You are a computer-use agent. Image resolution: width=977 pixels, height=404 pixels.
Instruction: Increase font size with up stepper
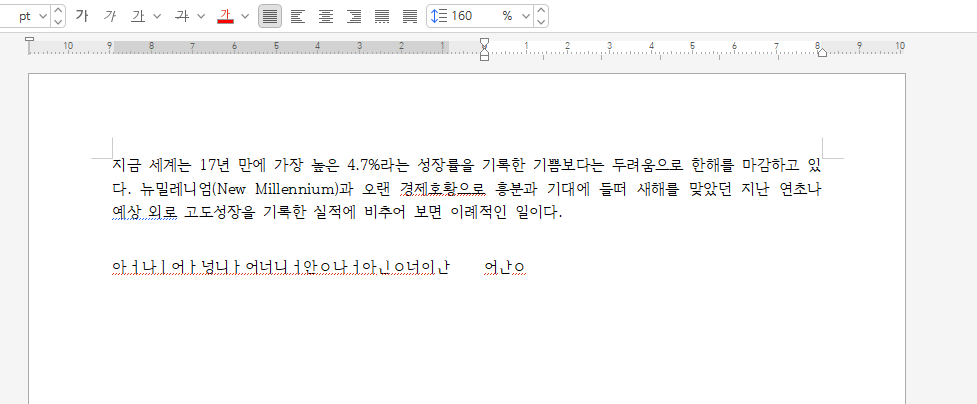pyautogui.click(x=57, y=11)
